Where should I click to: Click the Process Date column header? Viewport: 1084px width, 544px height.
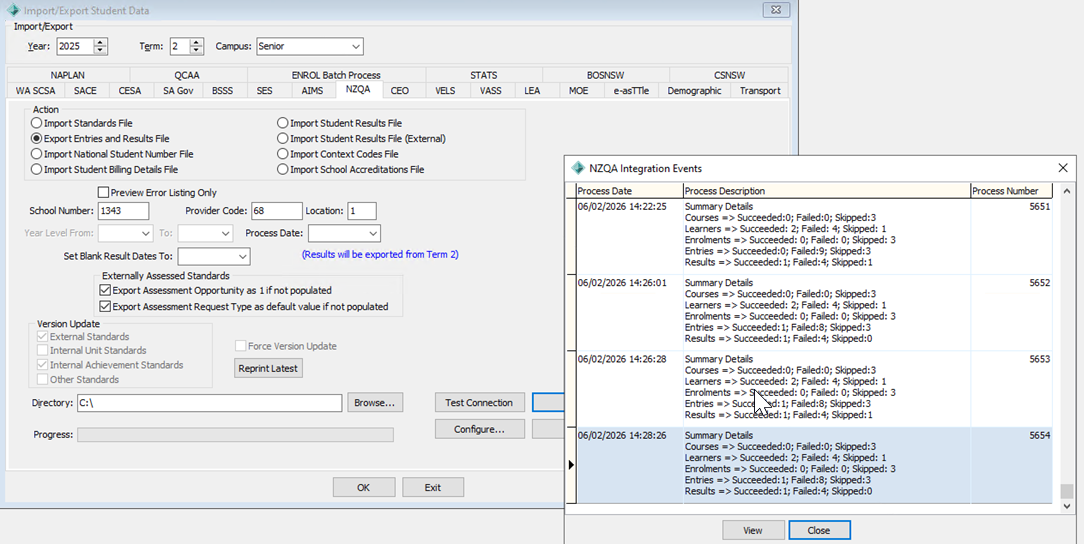click(629, 191)
